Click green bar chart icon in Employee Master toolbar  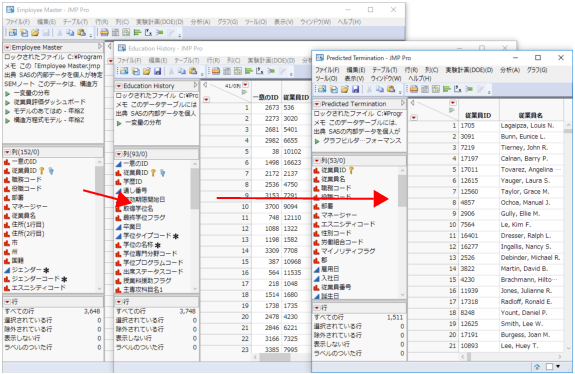pos(137,33)
